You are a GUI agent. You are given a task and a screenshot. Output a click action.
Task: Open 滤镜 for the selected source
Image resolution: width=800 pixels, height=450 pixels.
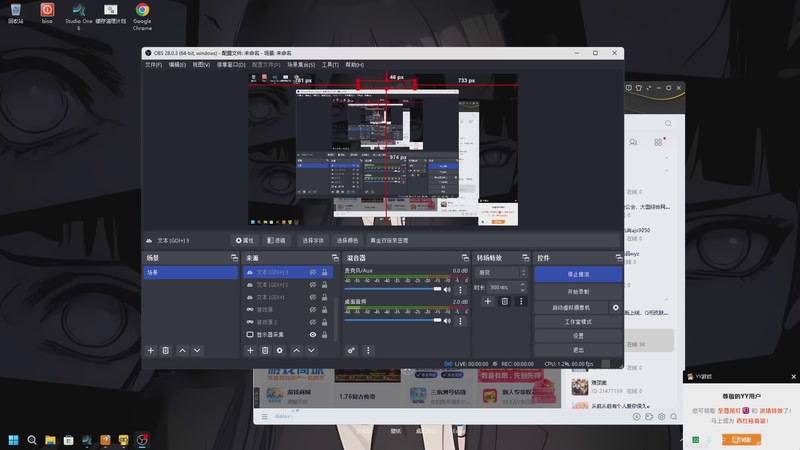[x=277, y=240]
